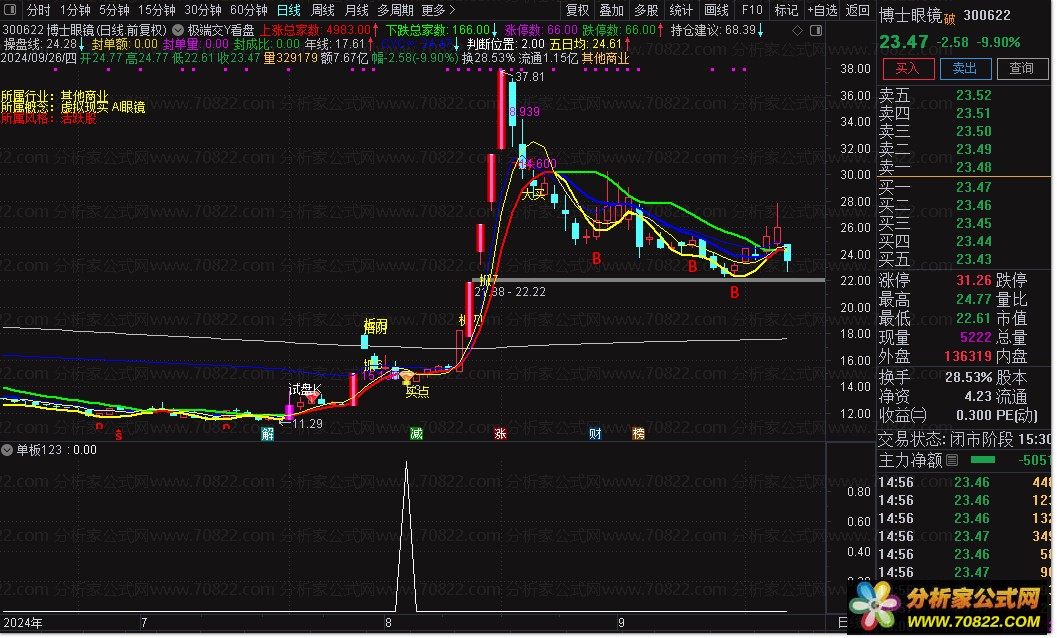Click the red 涨 event marker icon
The image size is (1057, 638).
pyautogui.click(x=500, y=434)
